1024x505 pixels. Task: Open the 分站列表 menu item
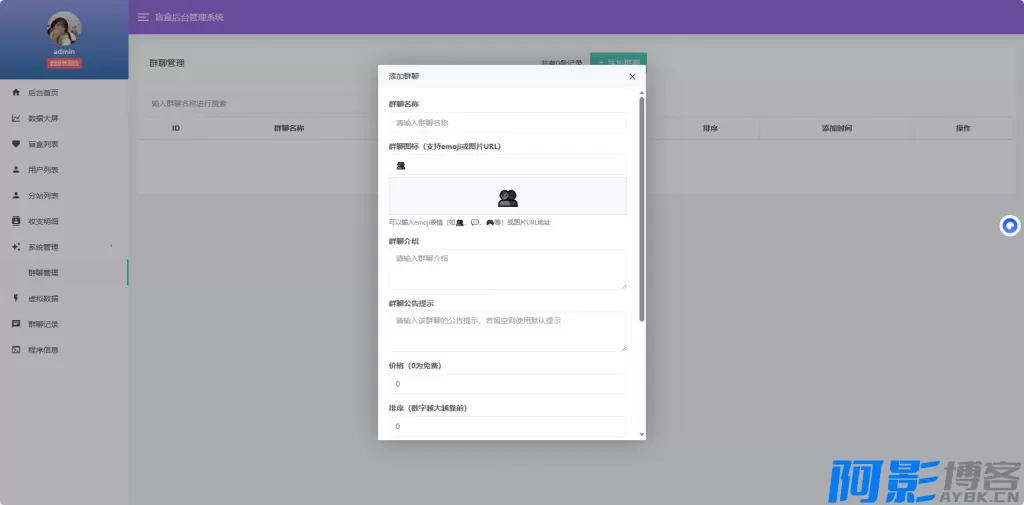click(x=43, y=196)
